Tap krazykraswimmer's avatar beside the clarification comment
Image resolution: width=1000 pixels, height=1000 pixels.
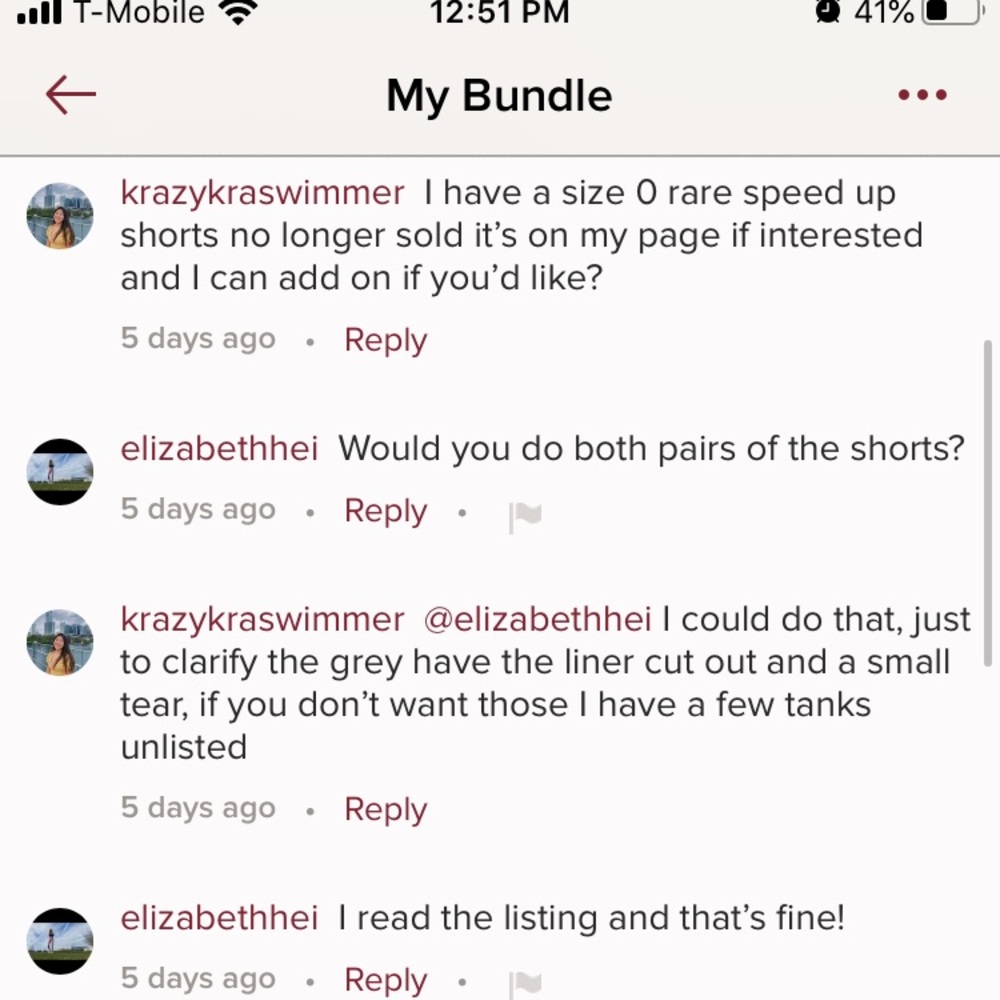[x=60, y=641]
